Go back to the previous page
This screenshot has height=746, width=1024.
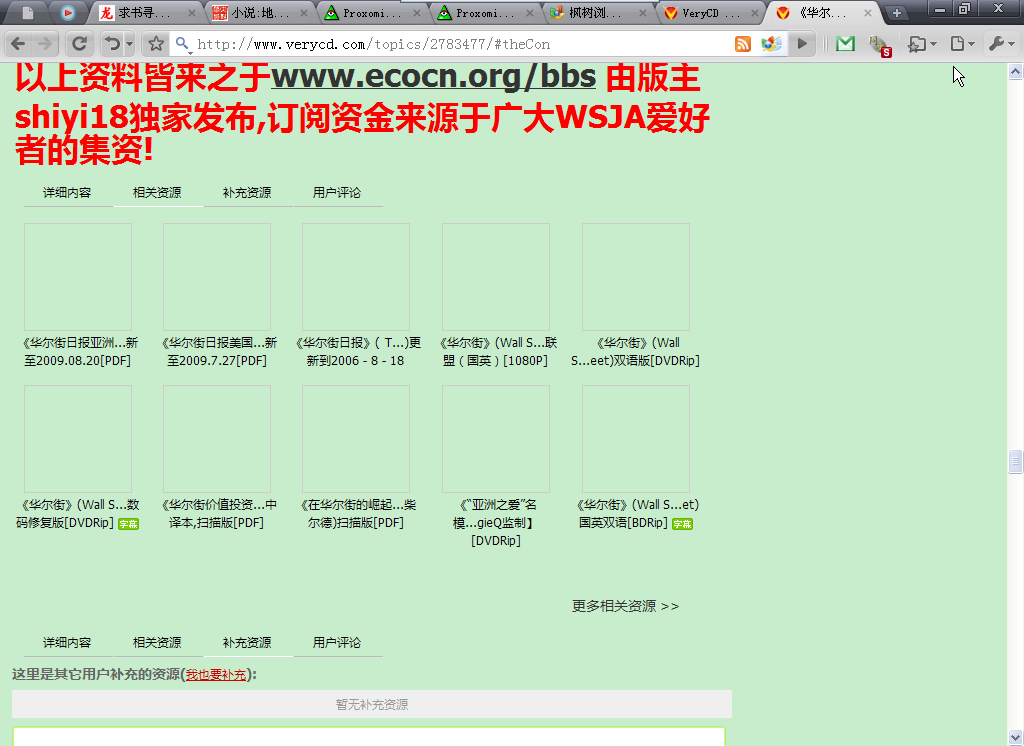pos(18,44)
